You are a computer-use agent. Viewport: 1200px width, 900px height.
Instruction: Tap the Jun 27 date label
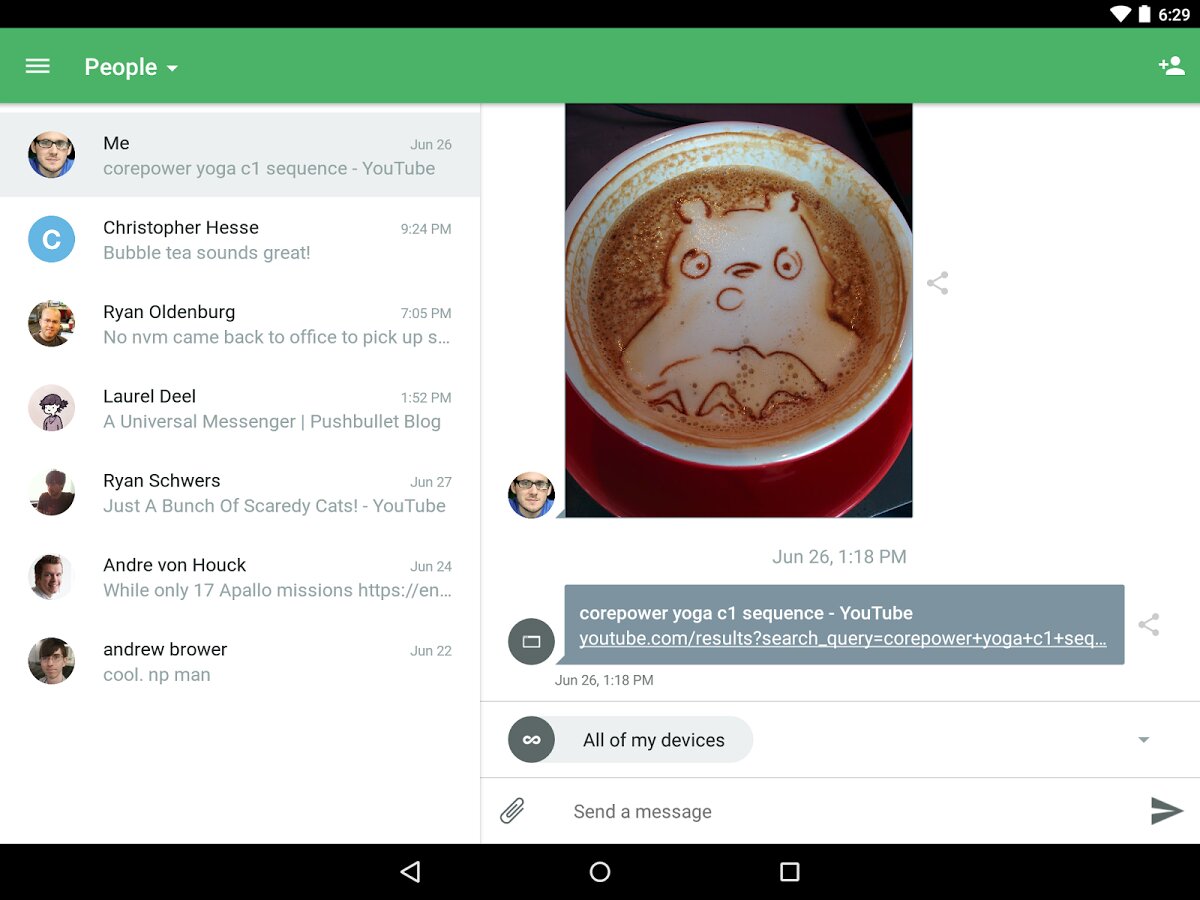431,482
